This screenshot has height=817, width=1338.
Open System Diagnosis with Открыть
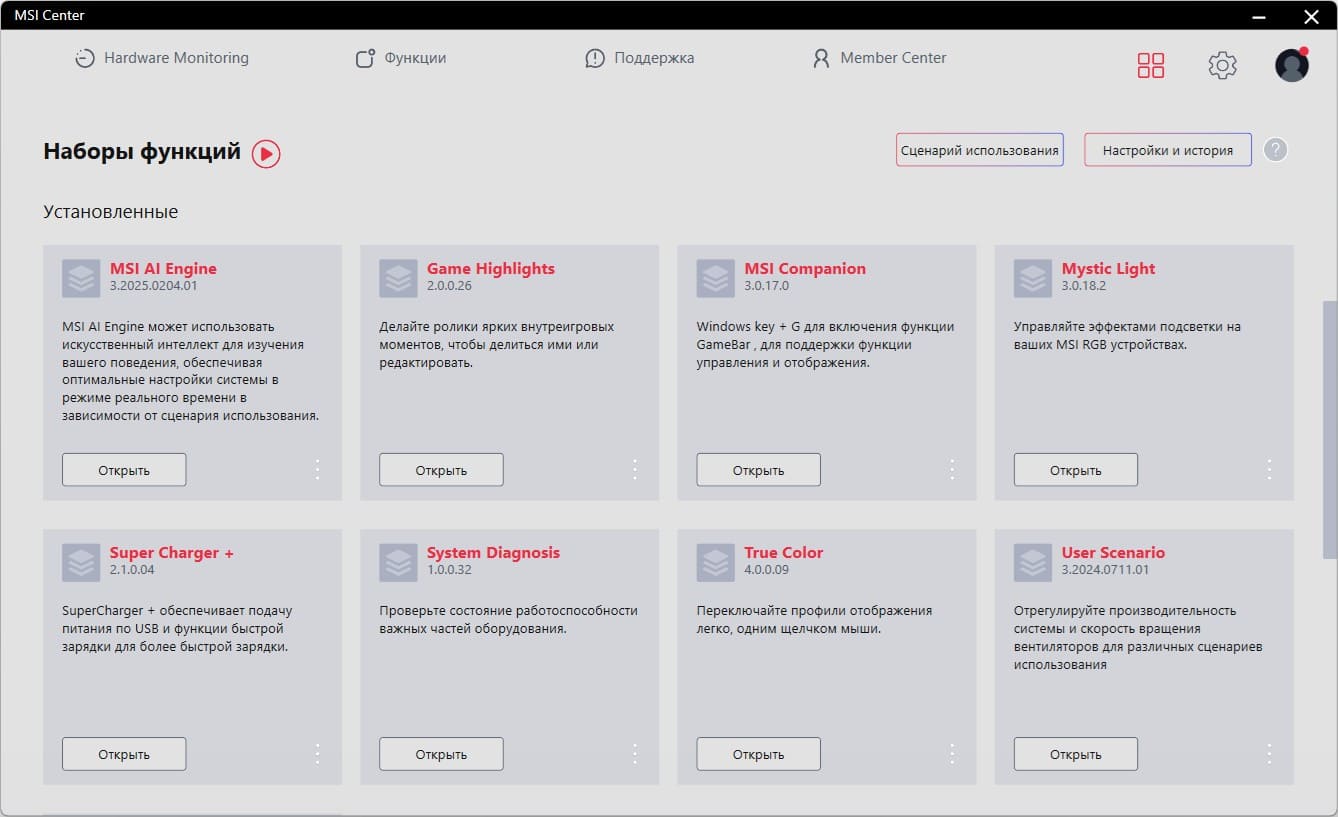pos(441,754)
